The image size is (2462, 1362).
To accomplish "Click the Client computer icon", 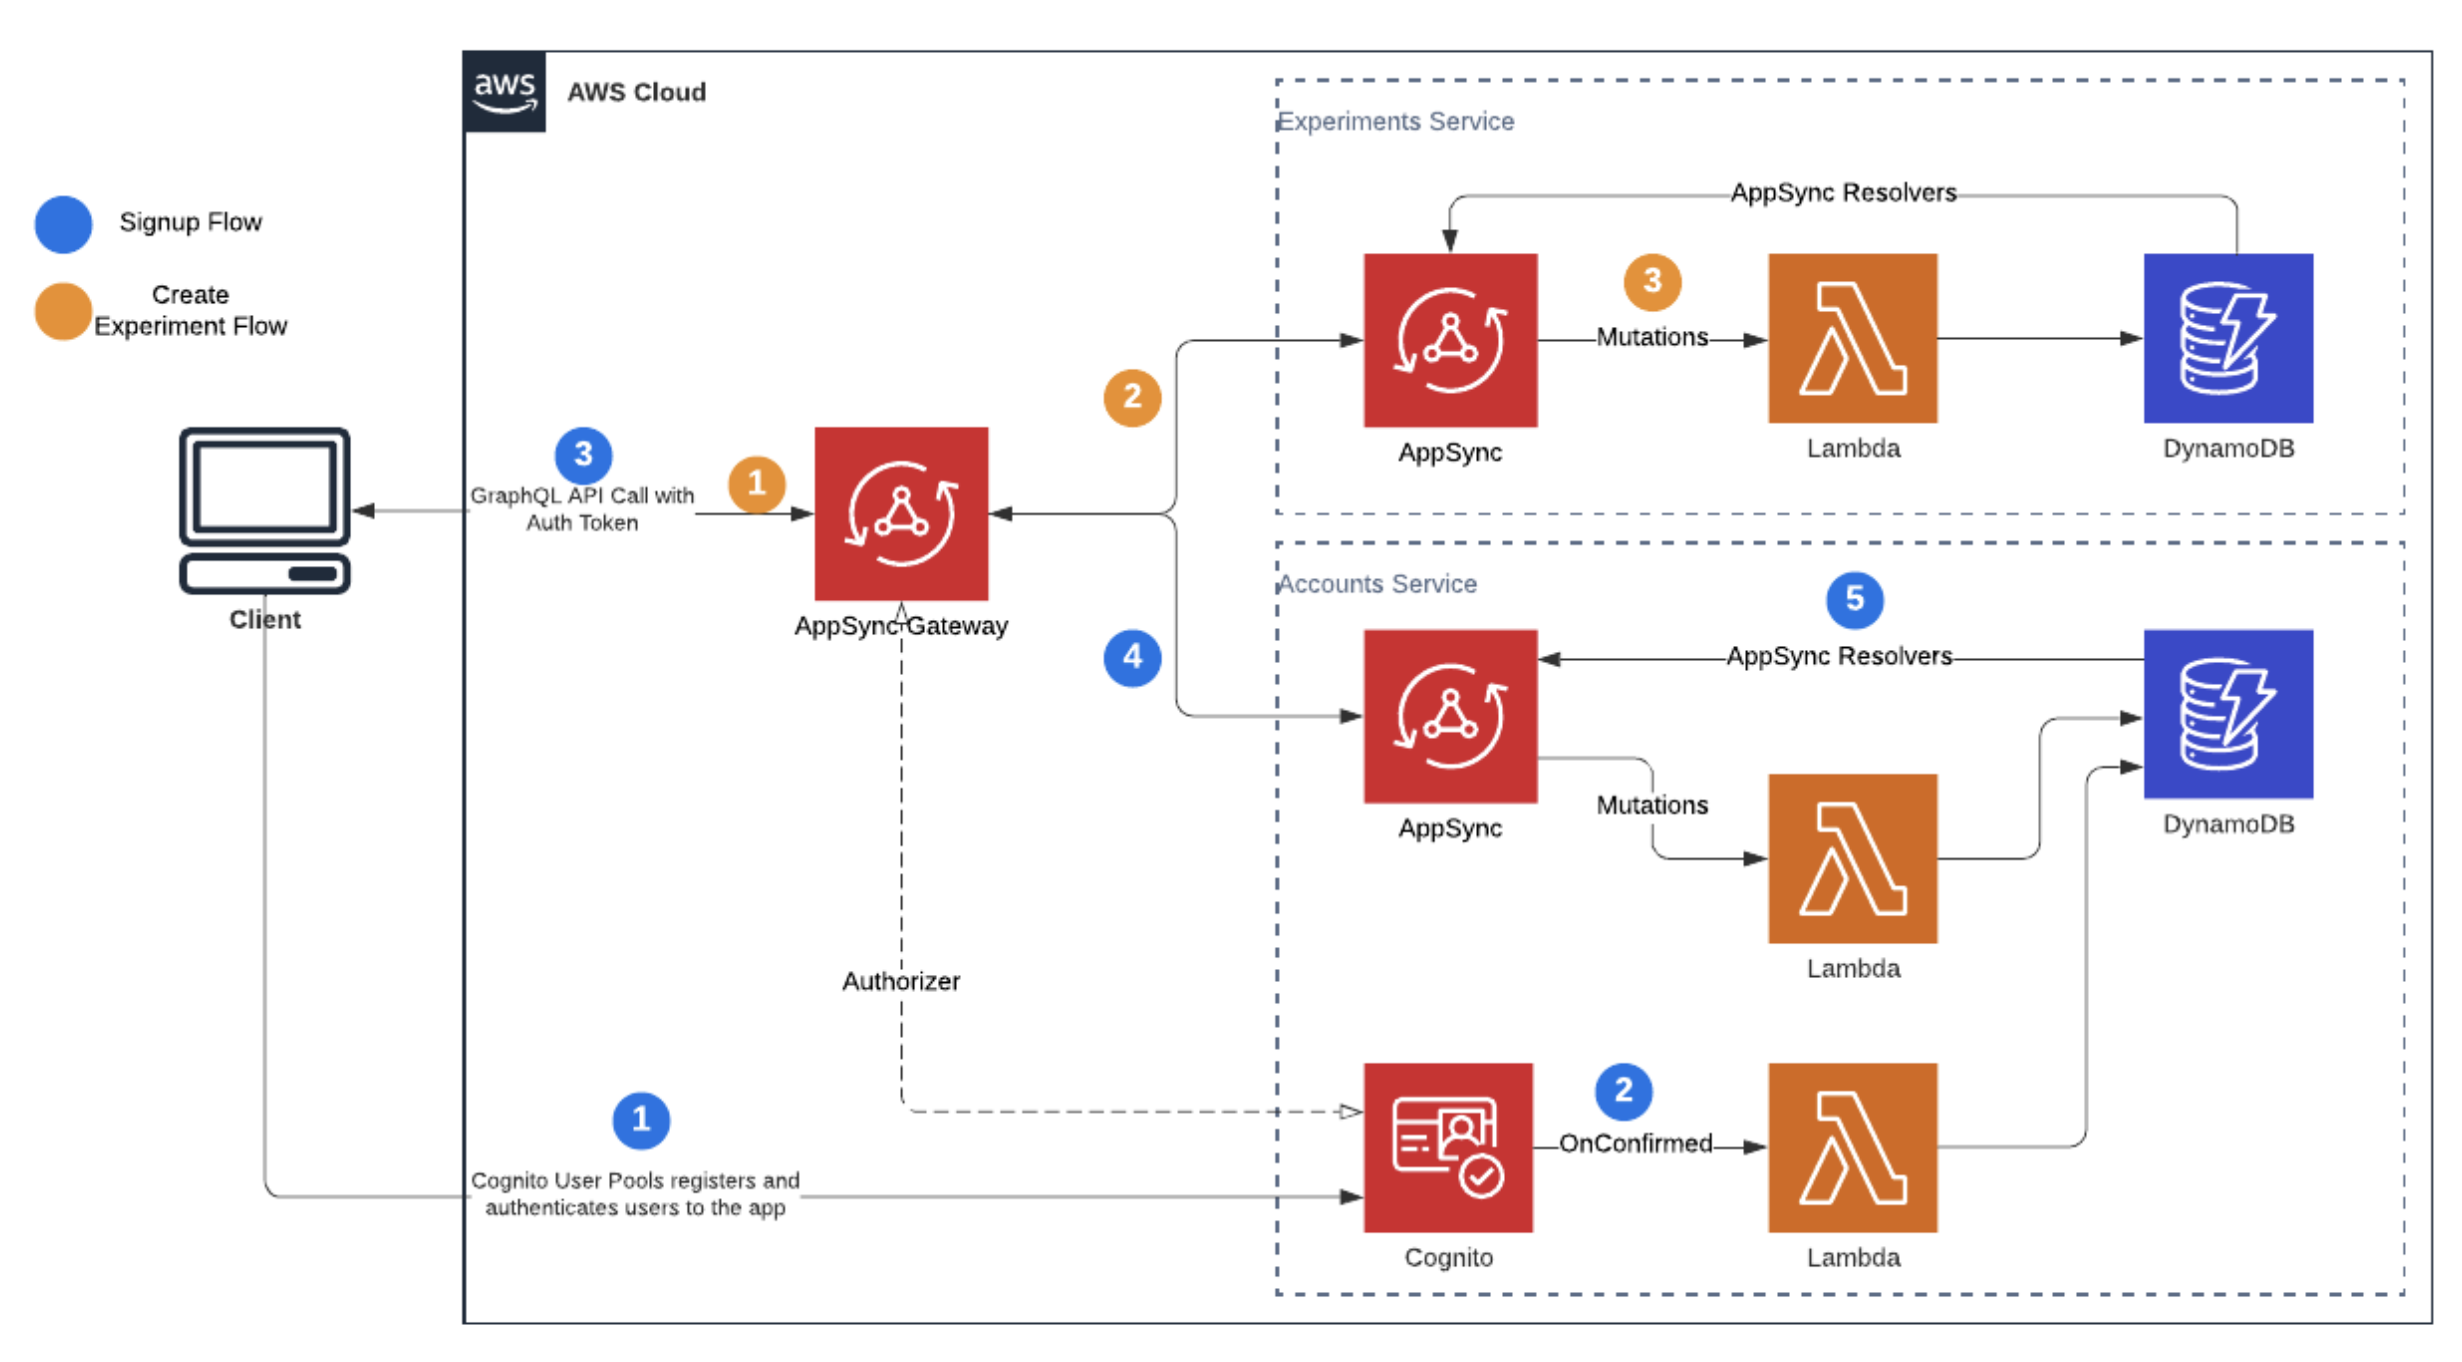I will (265, 511).
